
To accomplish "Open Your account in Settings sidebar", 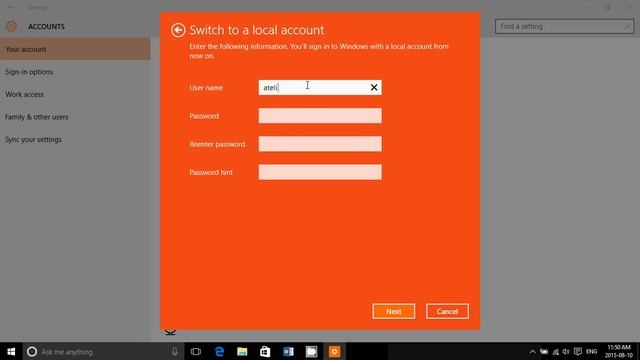I will (x=75, y=49).
